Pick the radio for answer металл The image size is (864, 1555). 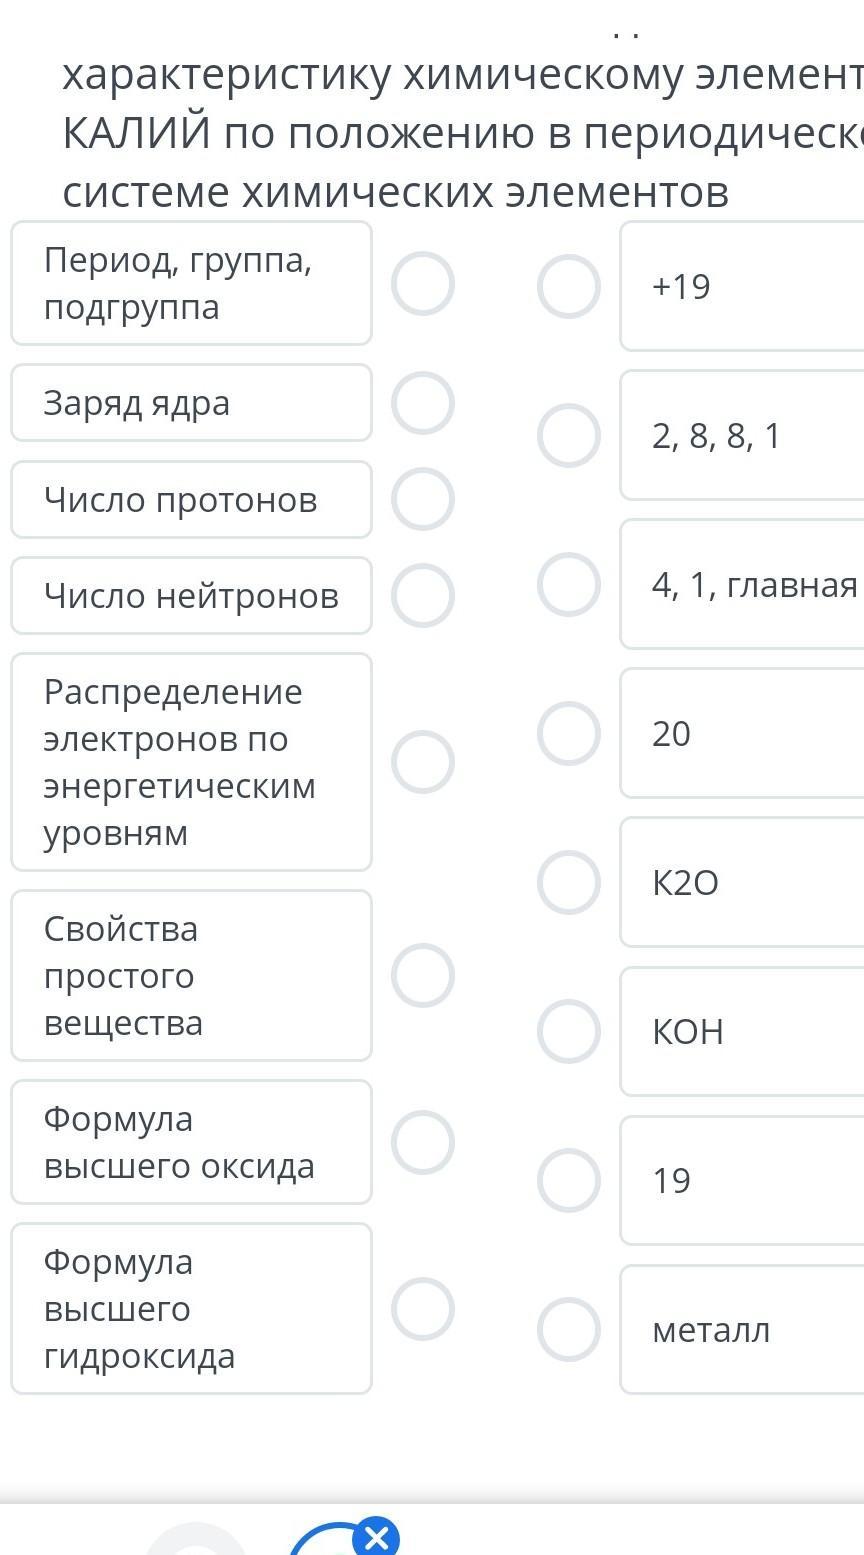[568, 1329]
